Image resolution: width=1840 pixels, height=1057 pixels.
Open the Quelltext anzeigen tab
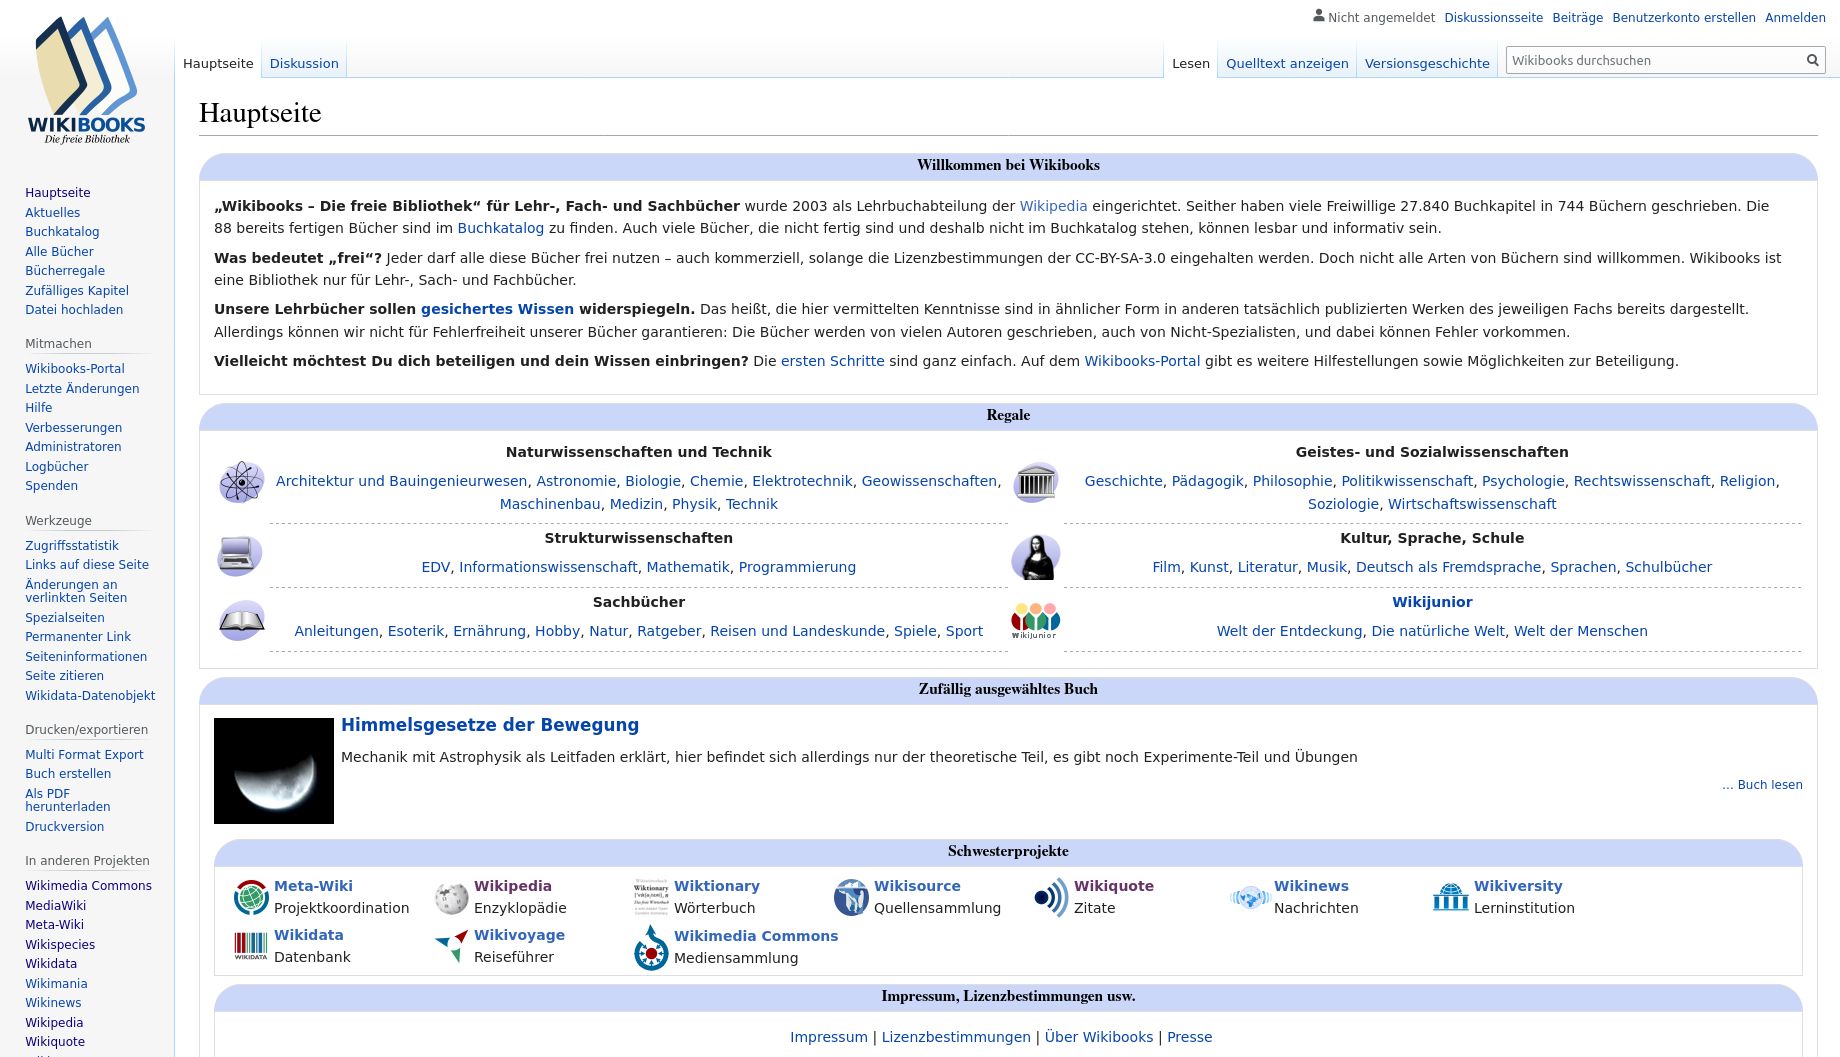(1287, 63)
